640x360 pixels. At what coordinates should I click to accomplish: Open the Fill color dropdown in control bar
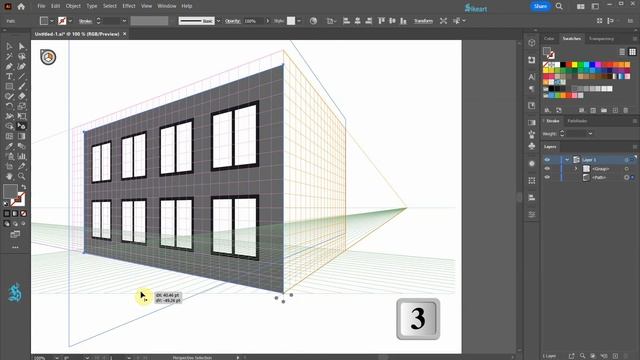(x=51, y=21)
